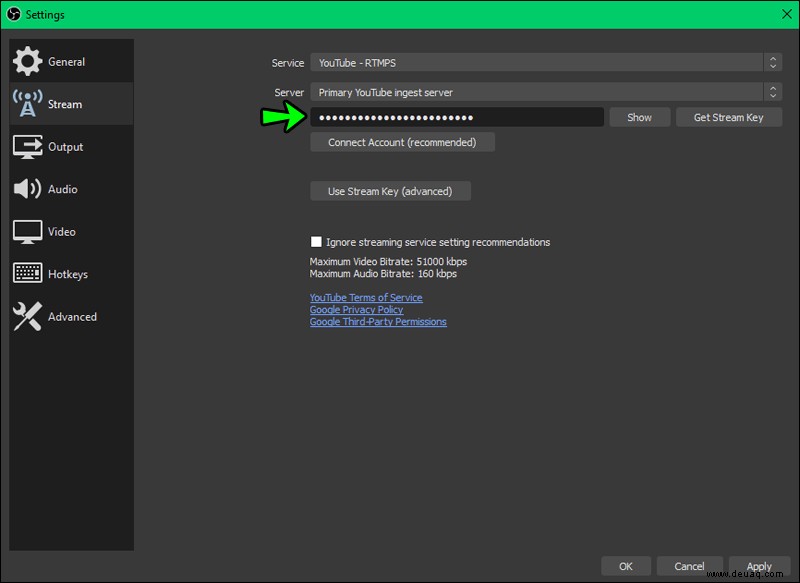Enable Ignore streaming service setting recommendations
This screenshot has width=800, height=583.
pyautogui.click(x=316, y=242)
